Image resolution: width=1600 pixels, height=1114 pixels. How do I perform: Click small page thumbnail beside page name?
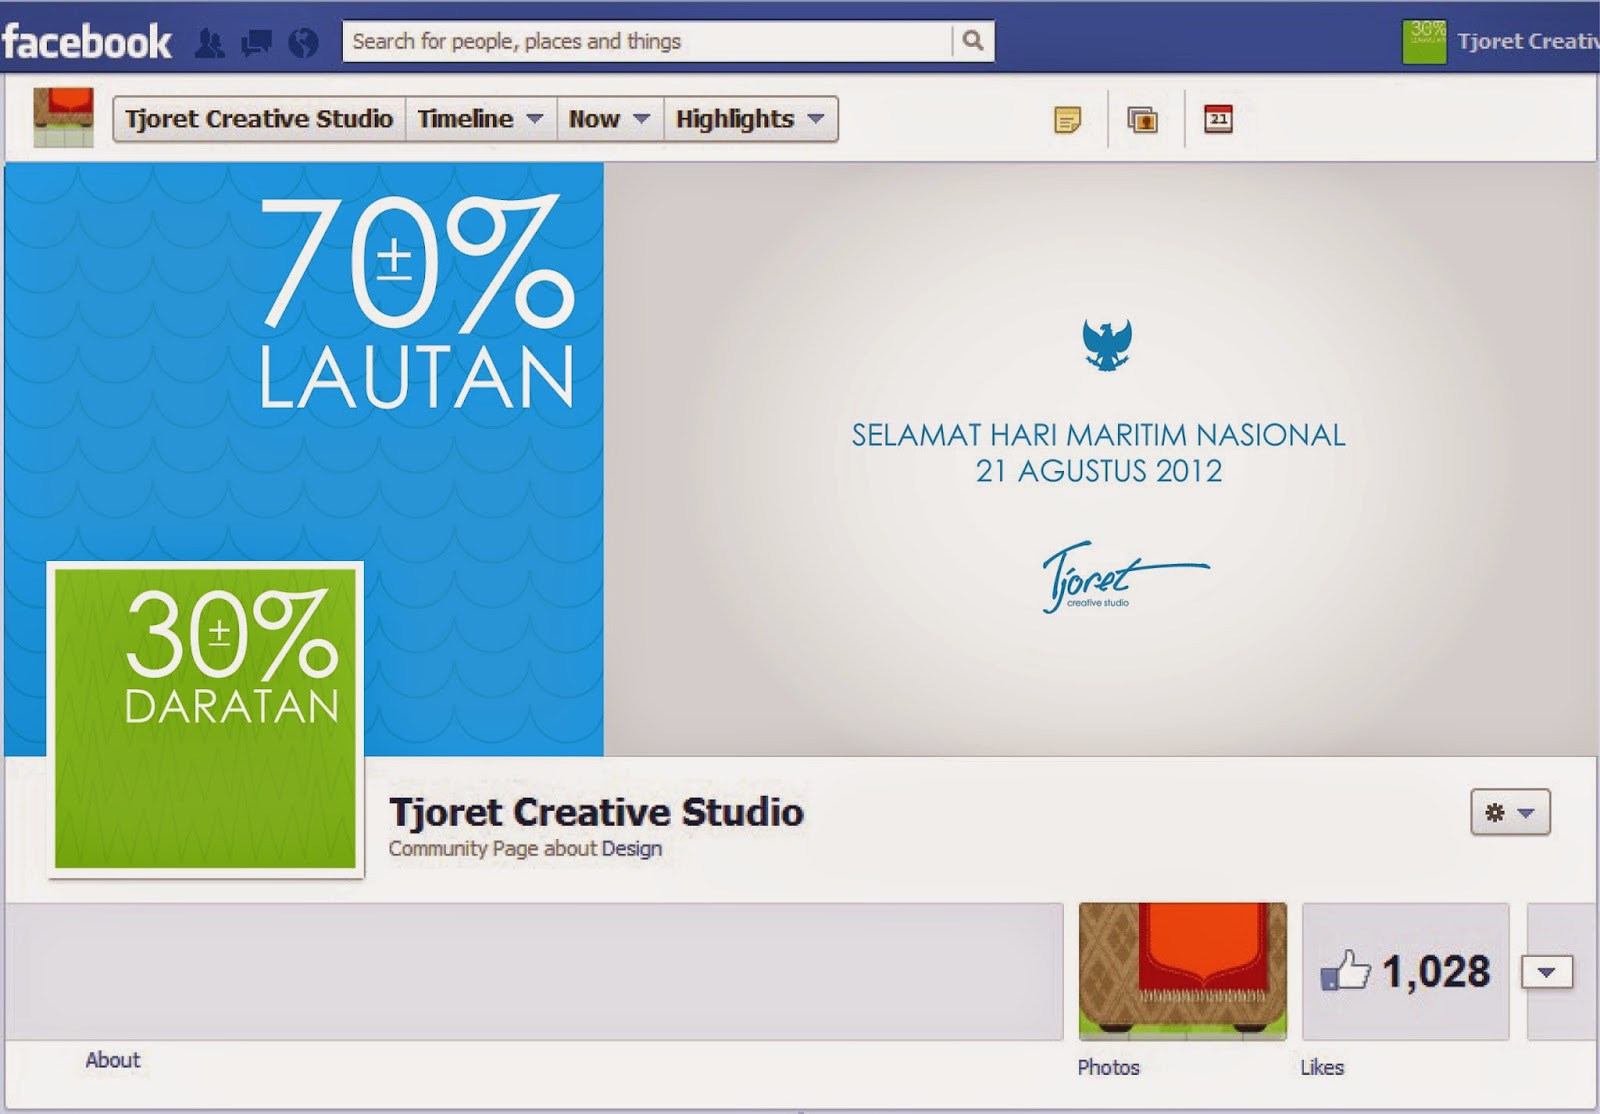click(x=63, y=118)
